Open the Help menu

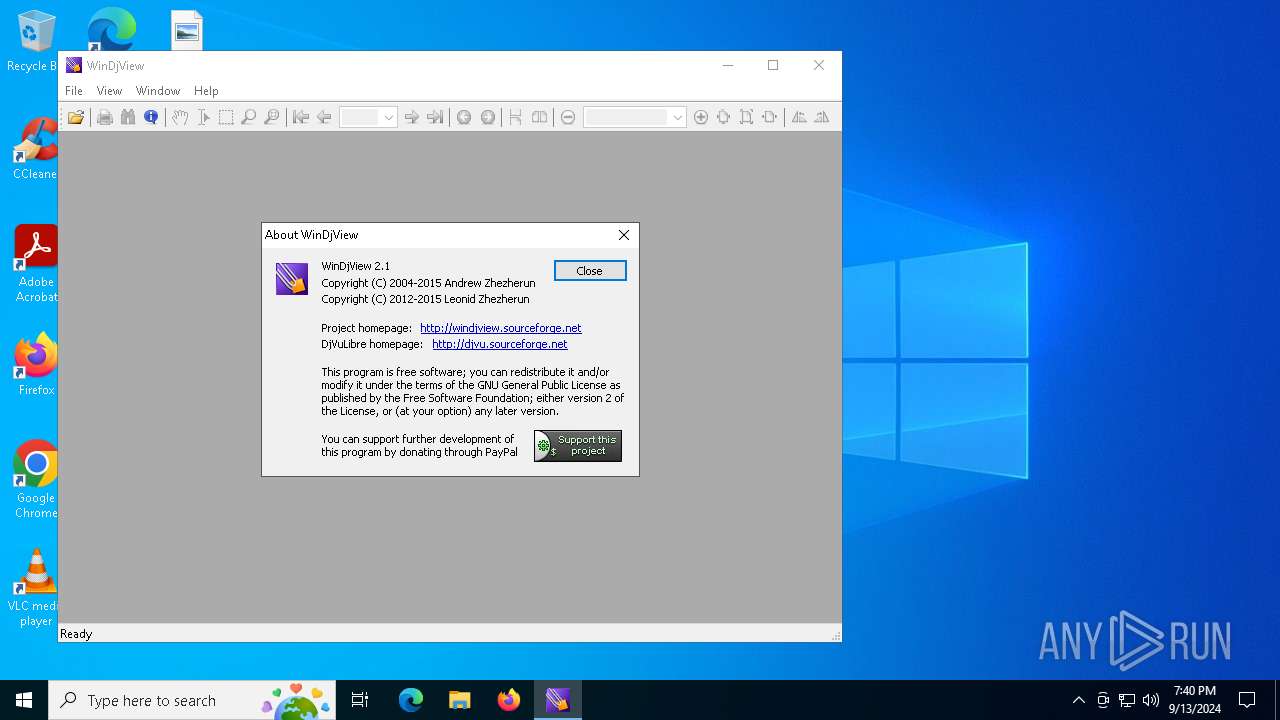[206, 91]
